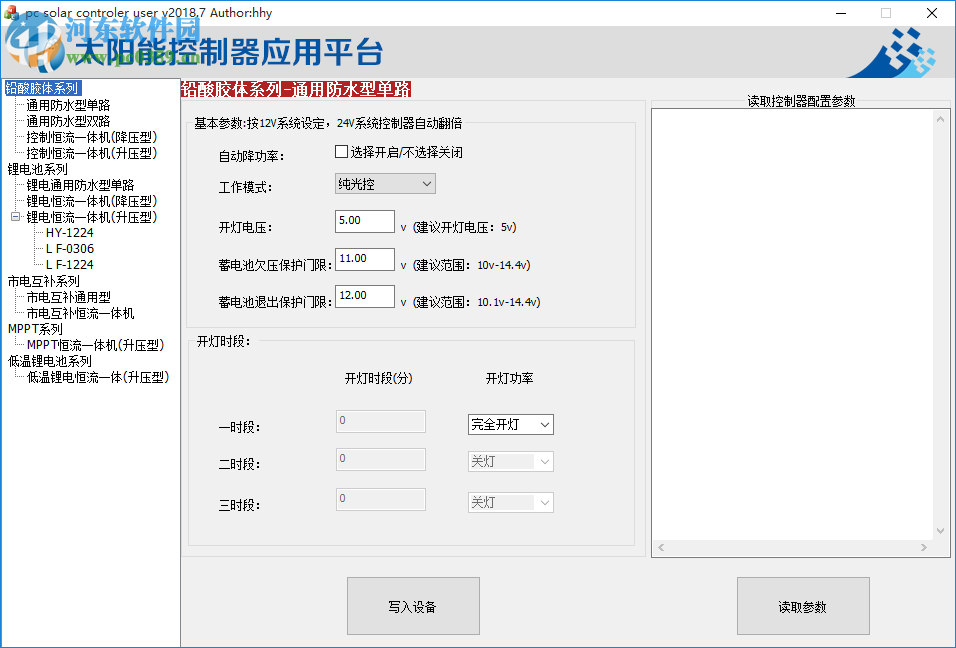This screenshot has width=956, height=648.
Task: Open 低温锂电恒流一体(升压型) item
Action: (x=98, y=377)
